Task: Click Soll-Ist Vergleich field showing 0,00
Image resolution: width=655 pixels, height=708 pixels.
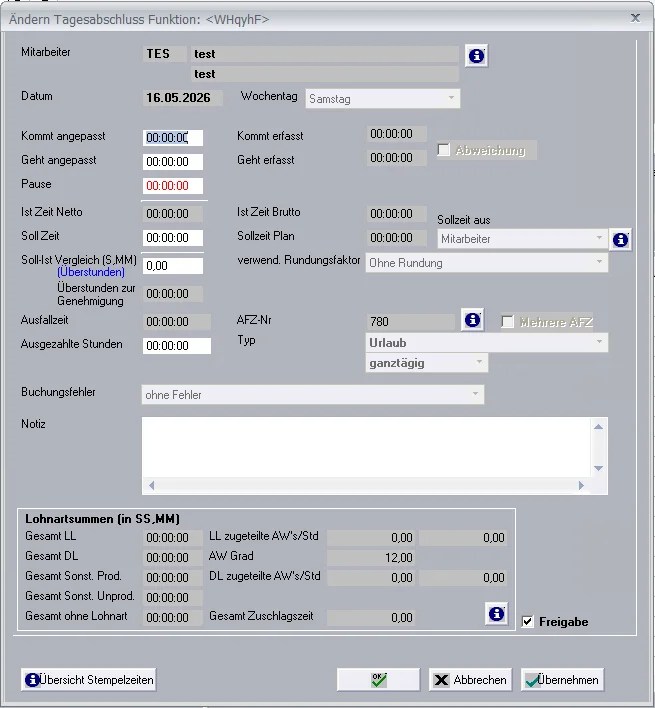Action: [173, 266]
